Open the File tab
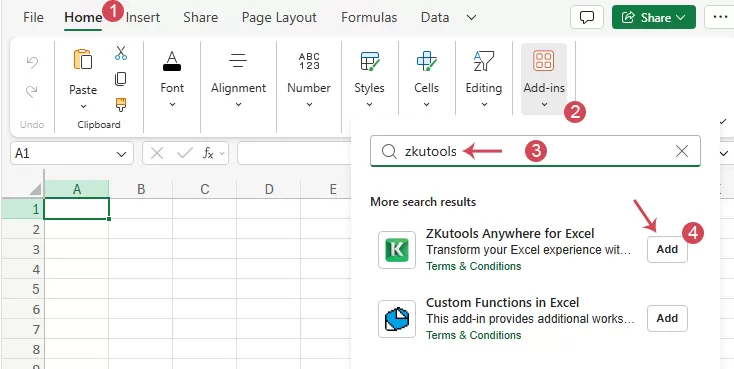 point(33,18)
